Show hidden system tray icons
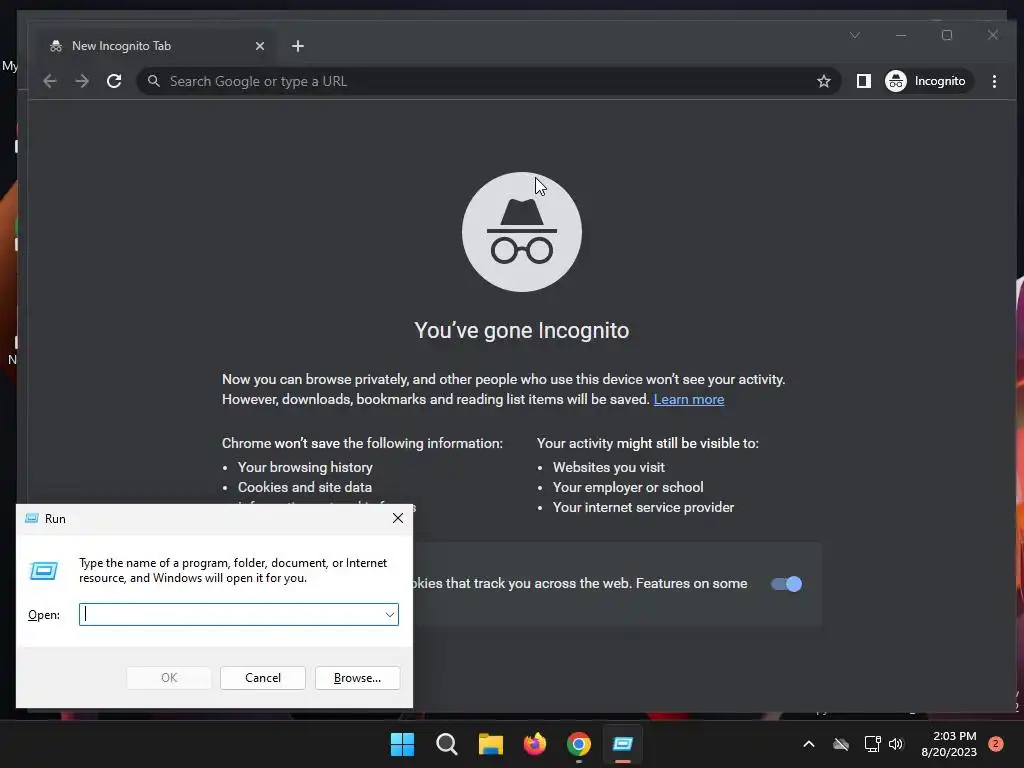This screenshot has width=1024, height=768. (x=808, y=744)
